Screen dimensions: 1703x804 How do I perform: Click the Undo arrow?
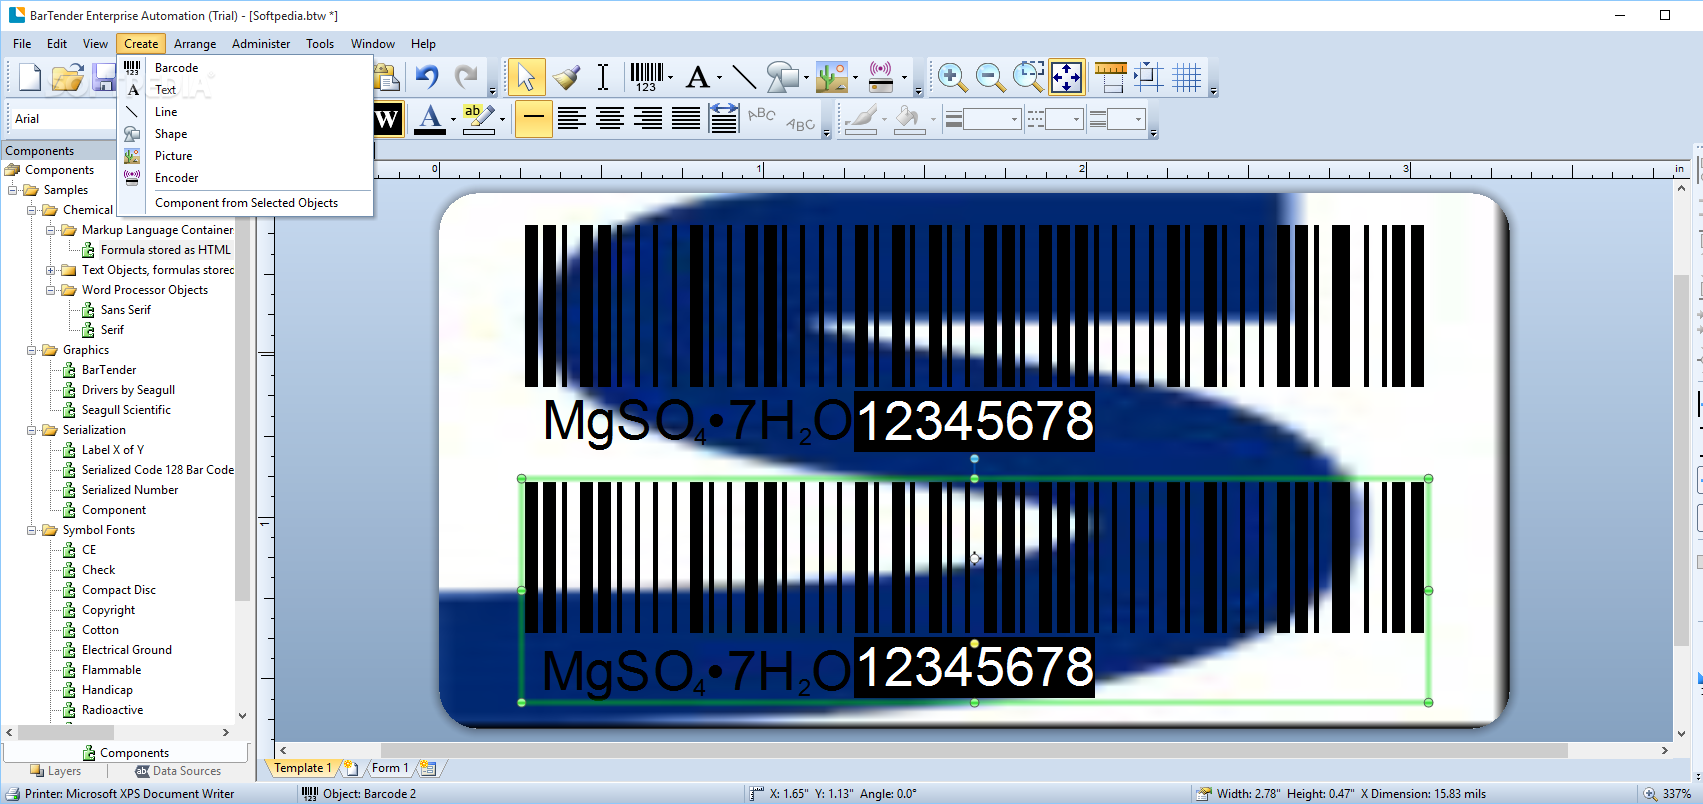point(427,77)
